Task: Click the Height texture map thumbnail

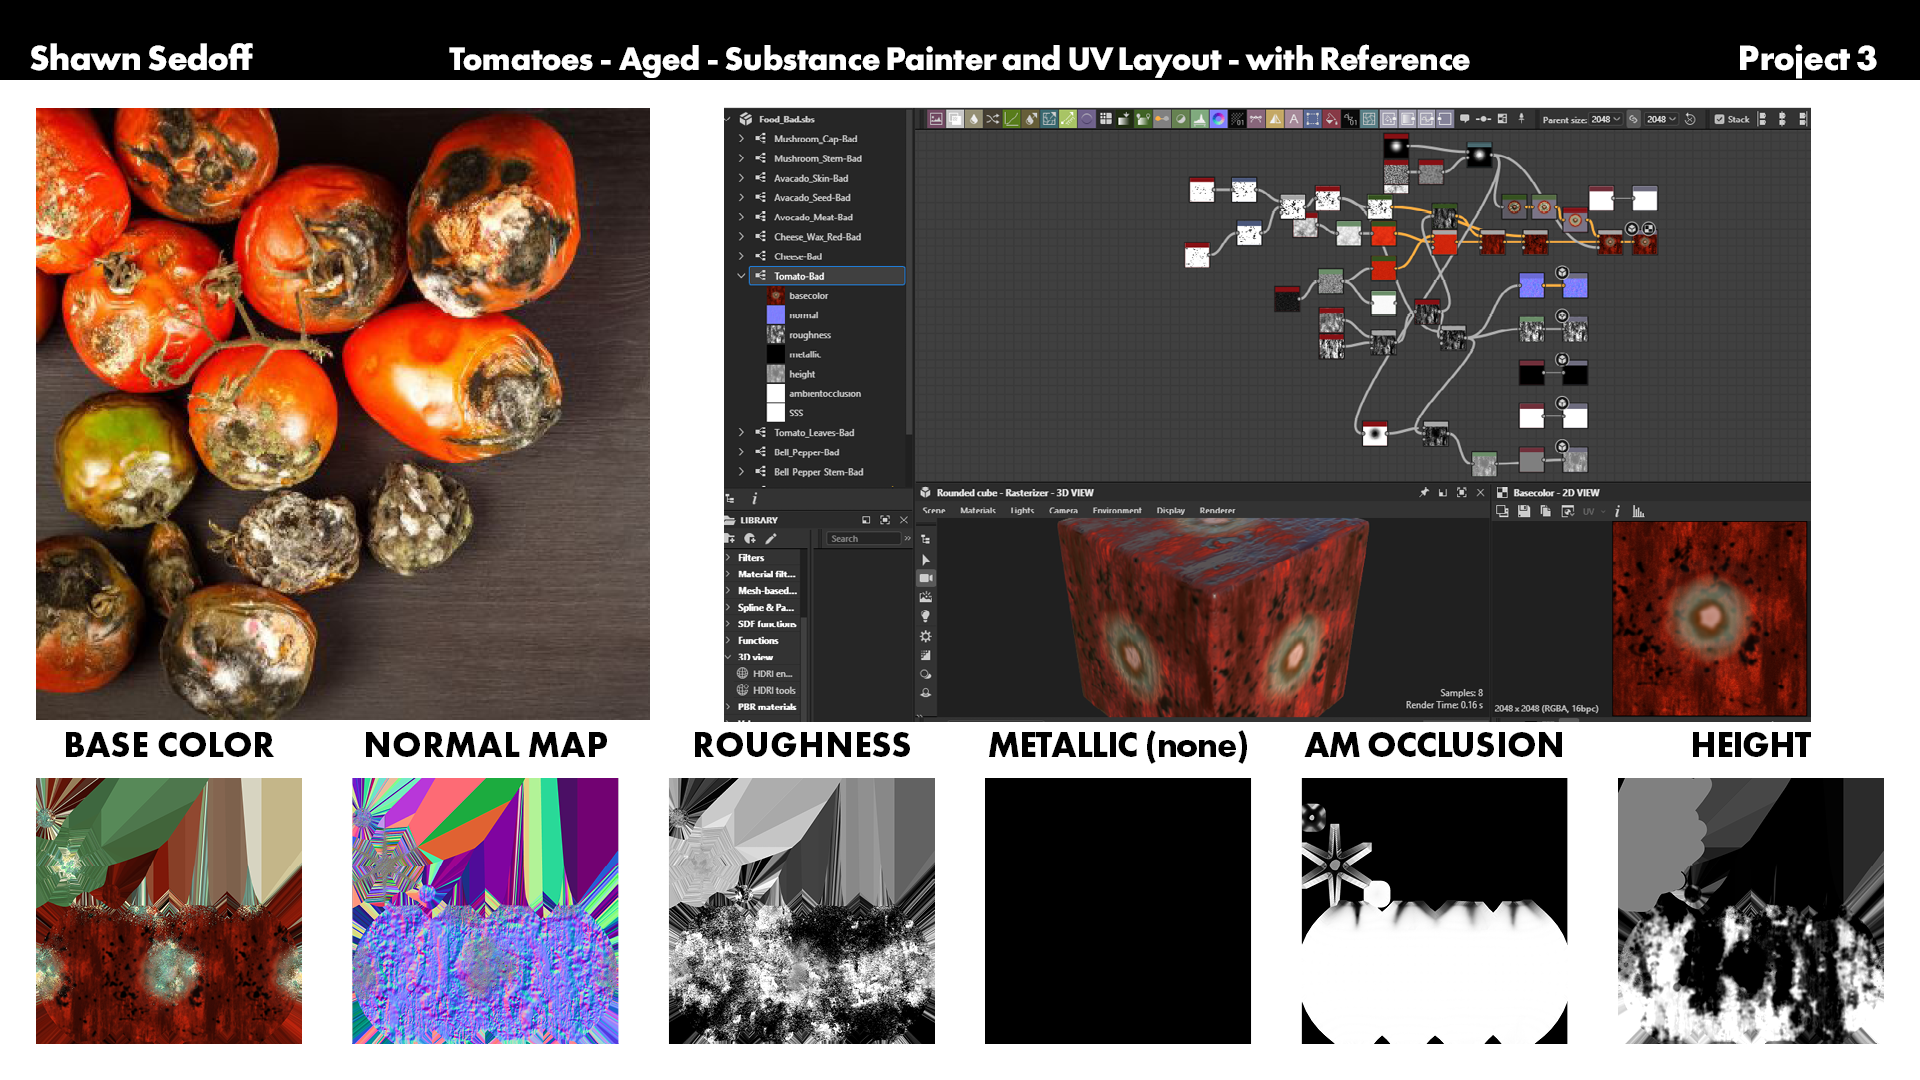Action: 1751,911
